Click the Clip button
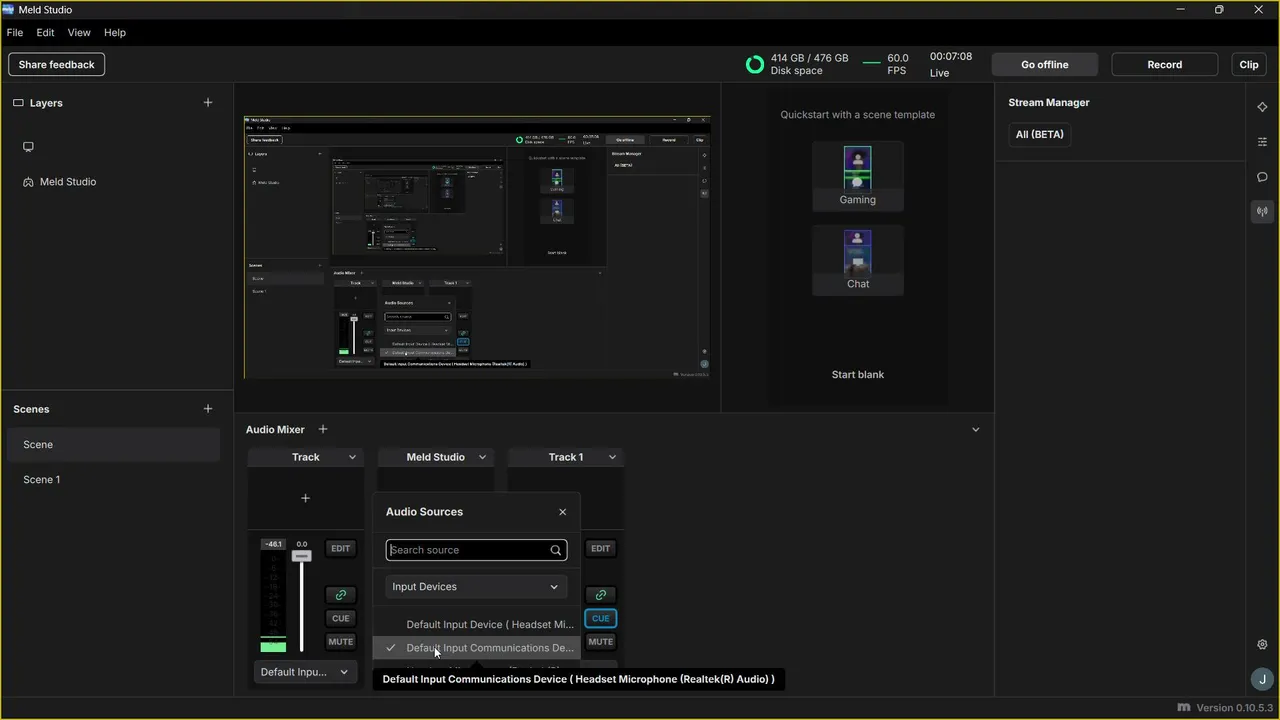This screenshot has height=720, width=1280. pyautogui.click(x=1249, y=65)
